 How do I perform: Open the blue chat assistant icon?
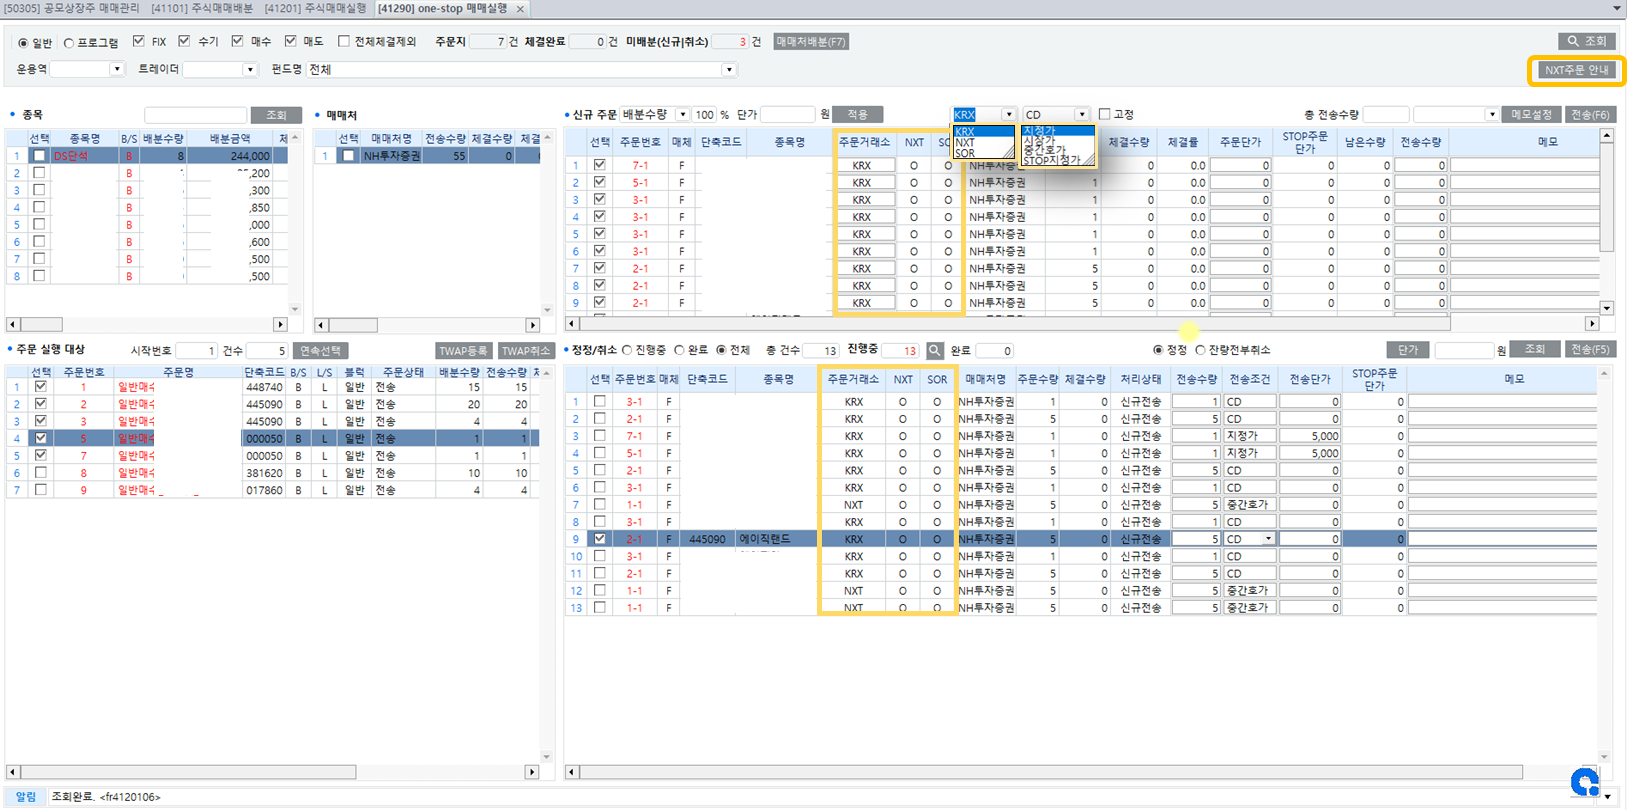[x=1584, y=781]
